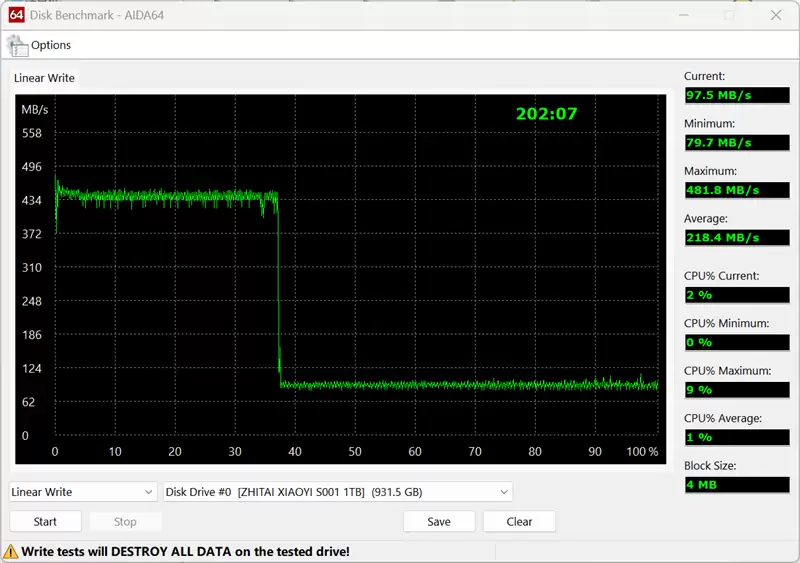Click the Average value 218.4 MB/s

(737, 238)
